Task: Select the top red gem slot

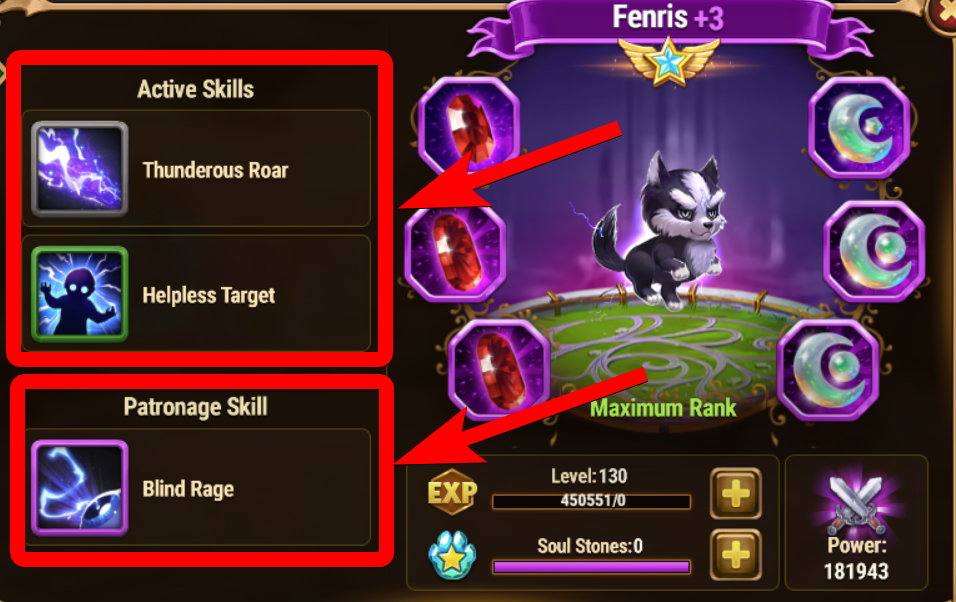Action: click(468, 127)
